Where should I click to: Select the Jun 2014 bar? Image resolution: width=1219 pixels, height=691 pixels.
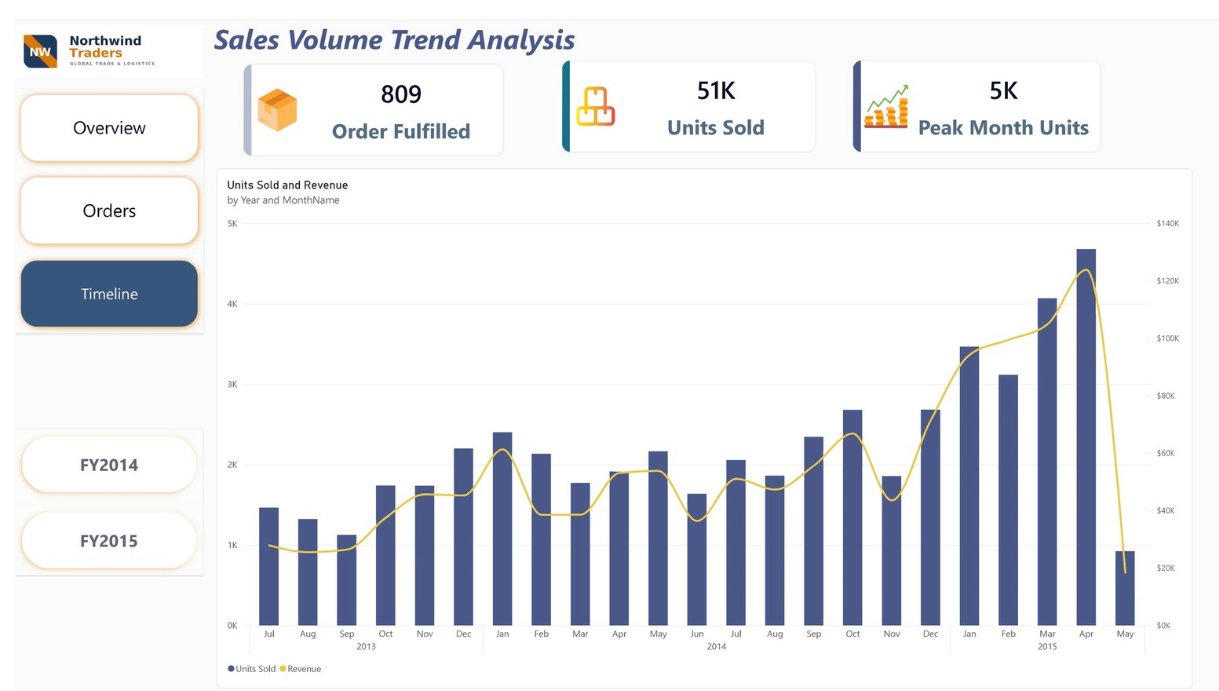(x=697, y=560)
